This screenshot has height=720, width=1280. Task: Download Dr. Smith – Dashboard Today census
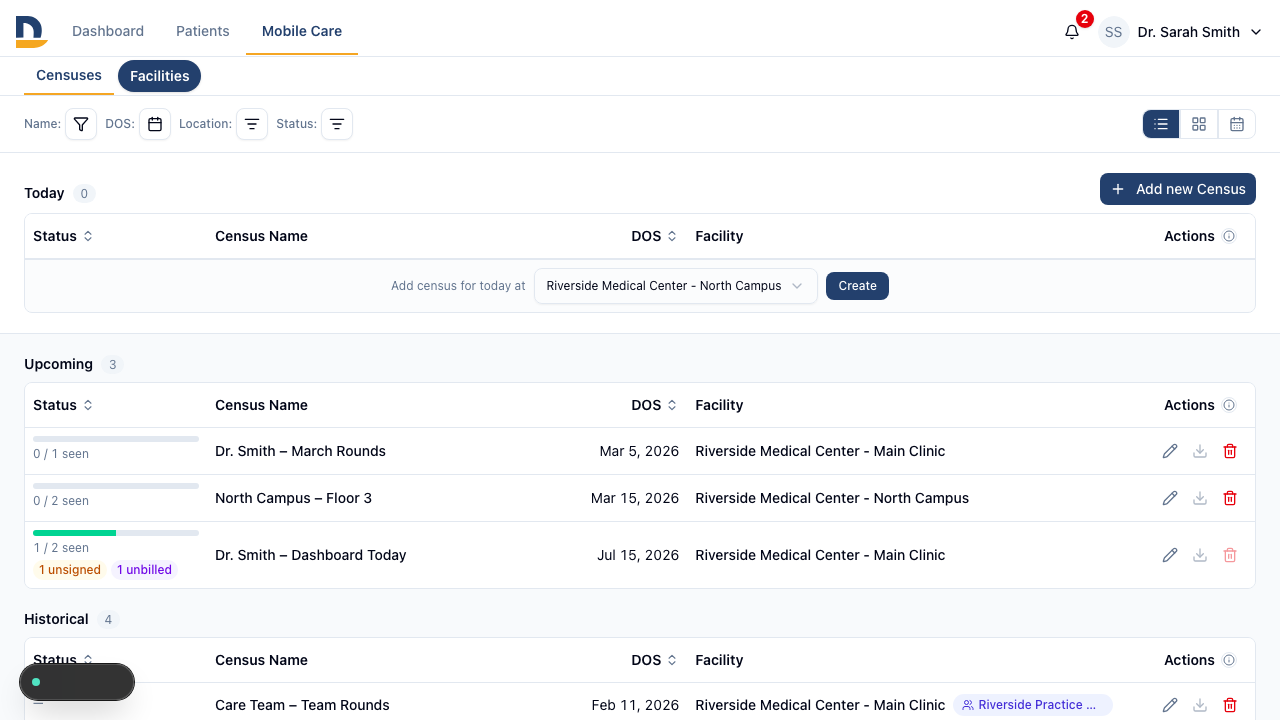1200,555
